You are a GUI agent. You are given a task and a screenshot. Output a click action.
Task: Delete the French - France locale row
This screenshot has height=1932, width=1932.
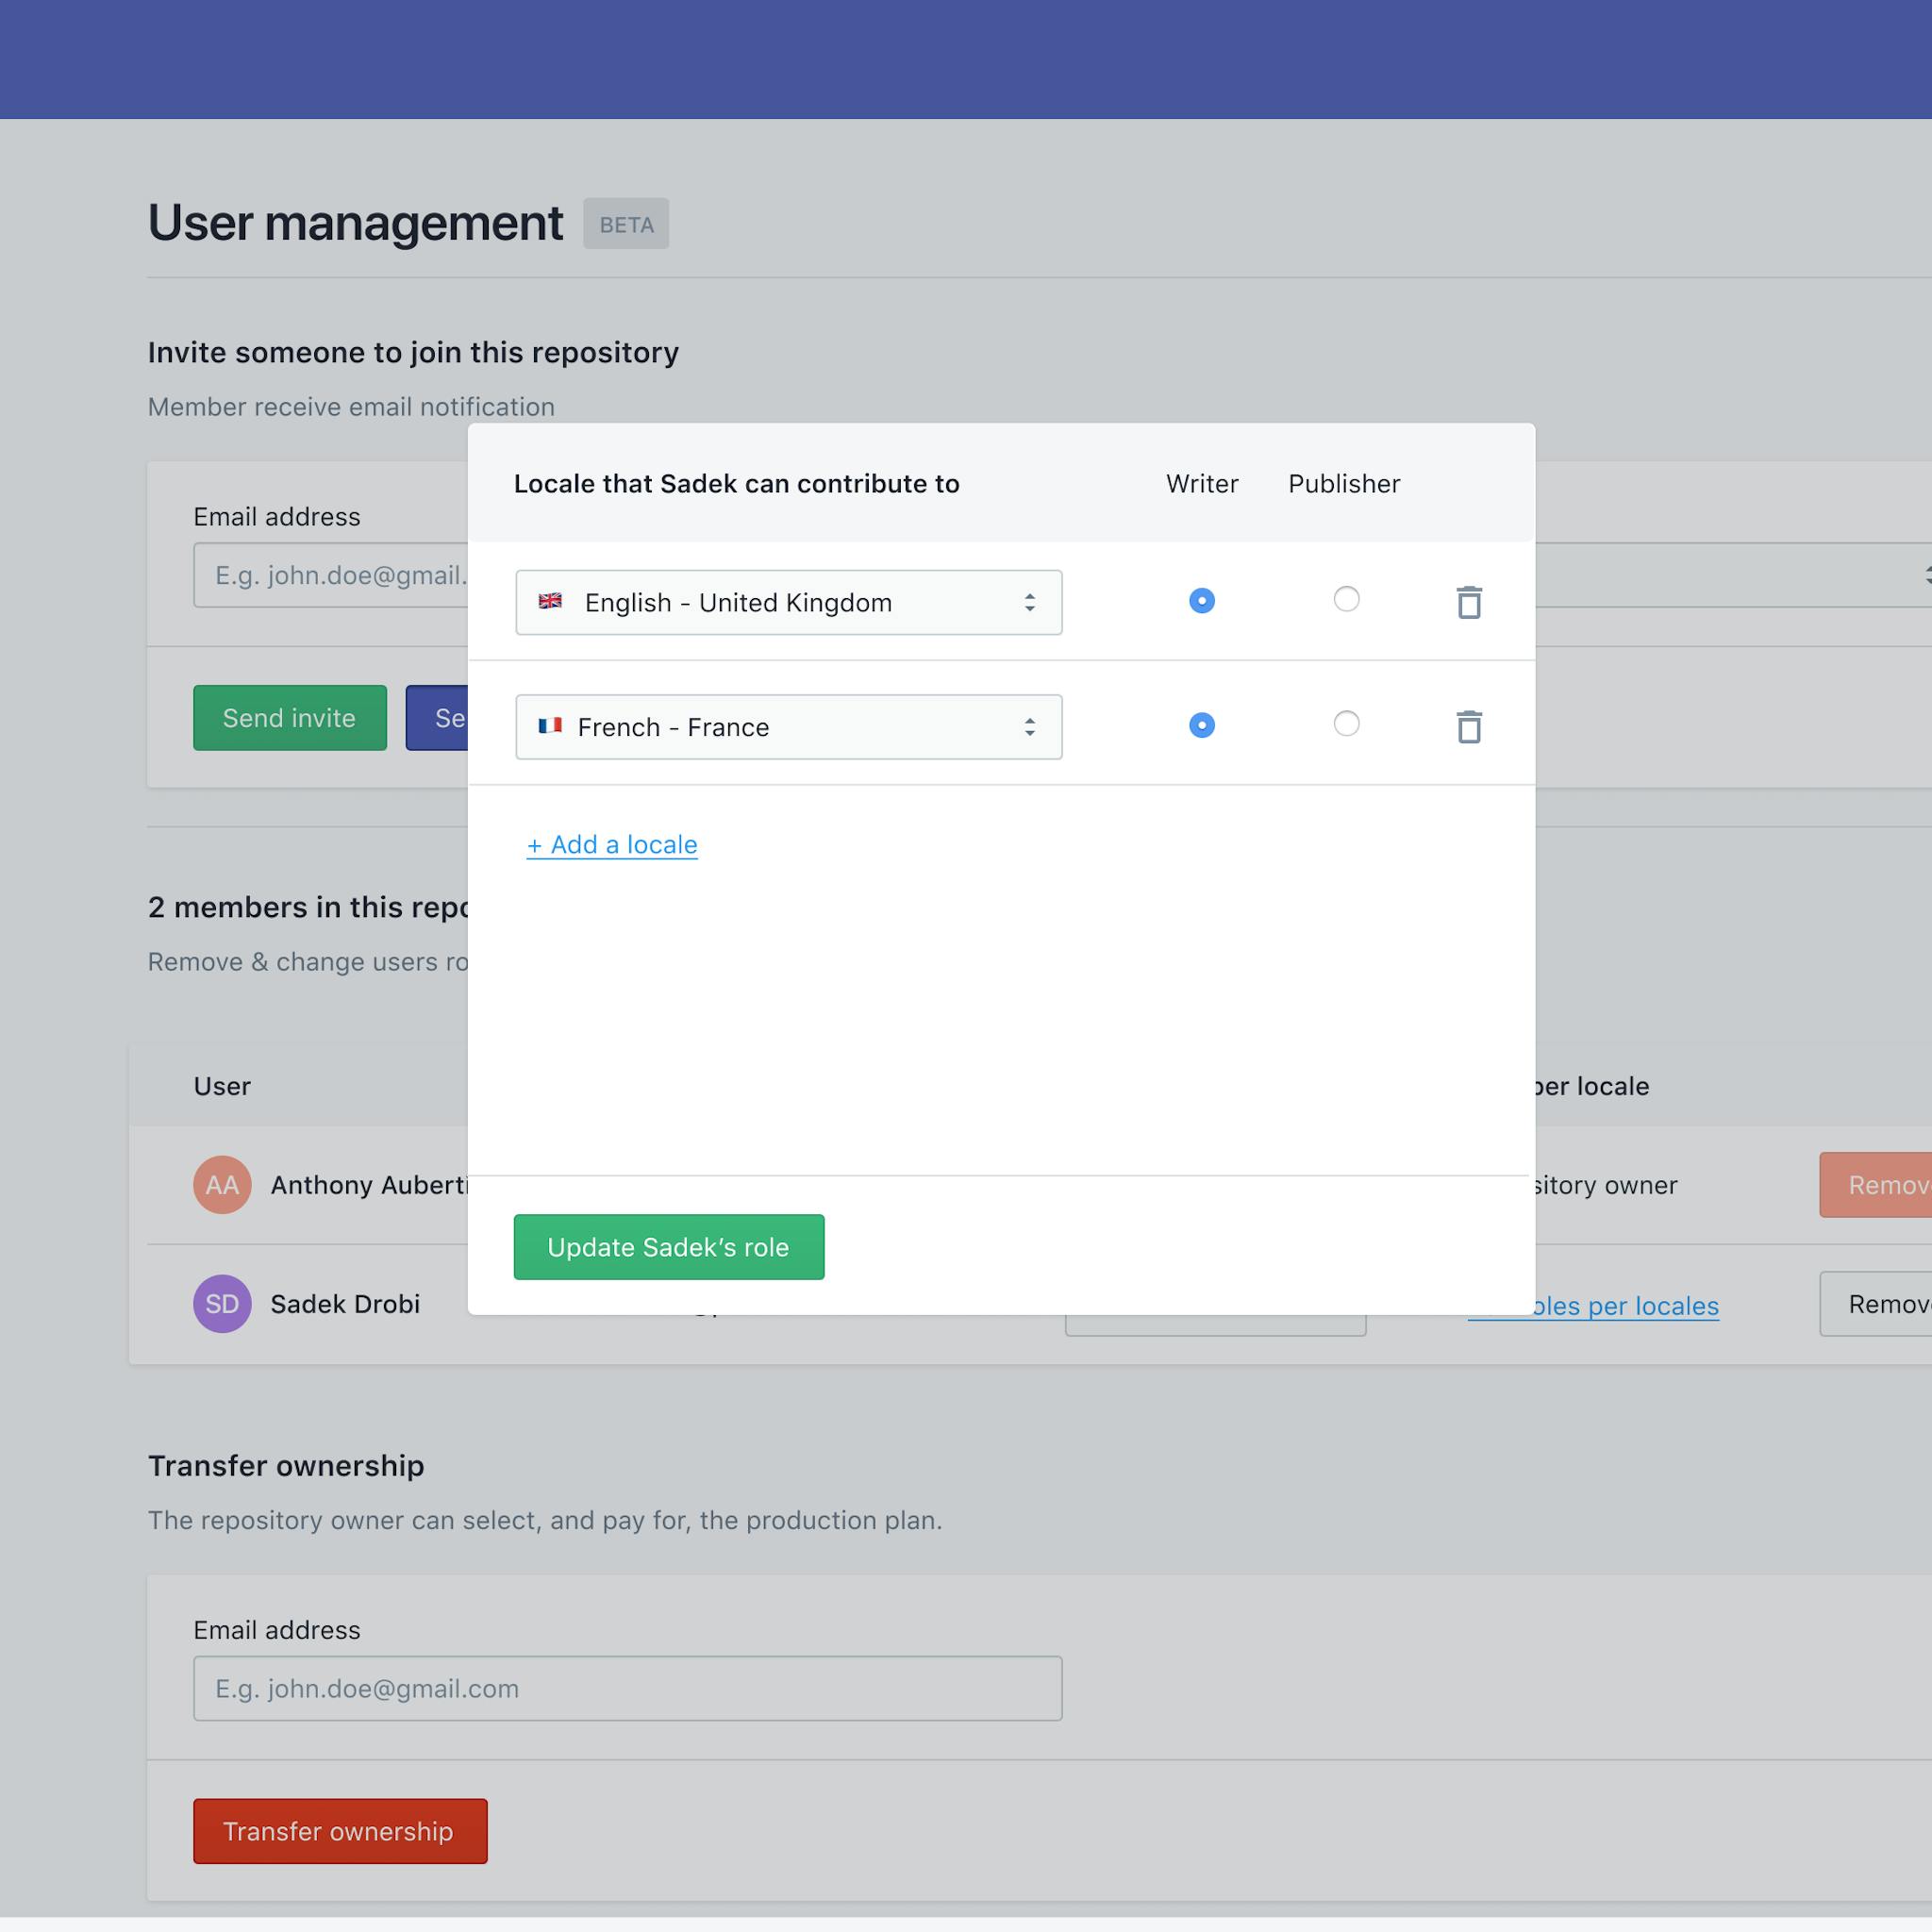pyautogui.click(x=1468, y=726)
